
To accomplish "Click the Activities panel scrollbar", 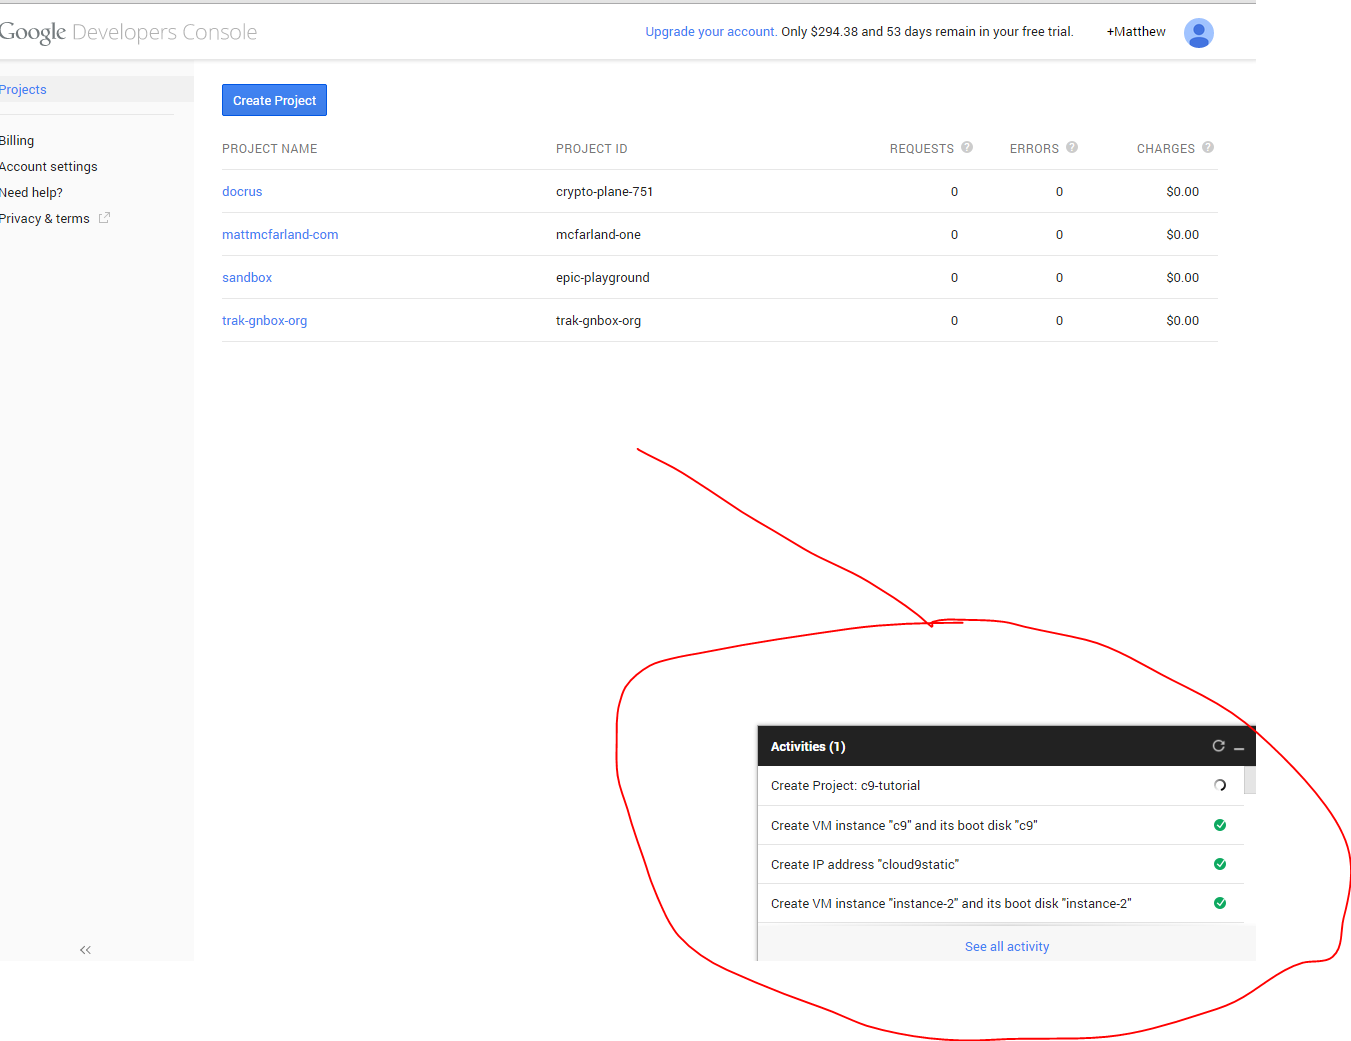I will point(1250,780).
